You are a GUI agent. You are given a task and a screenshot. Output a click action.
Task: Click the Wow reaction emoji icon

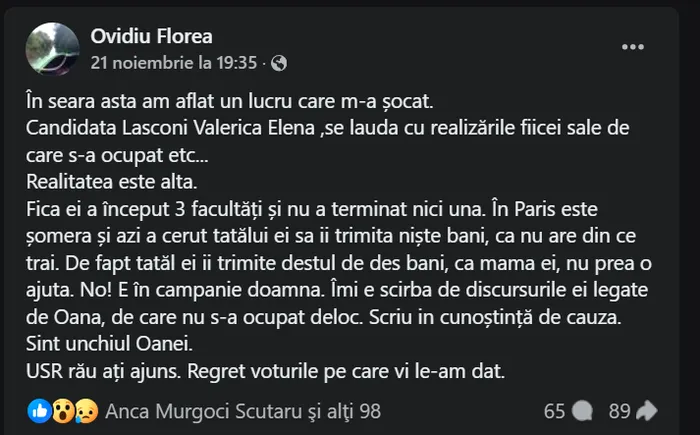[x=62, y=410]
